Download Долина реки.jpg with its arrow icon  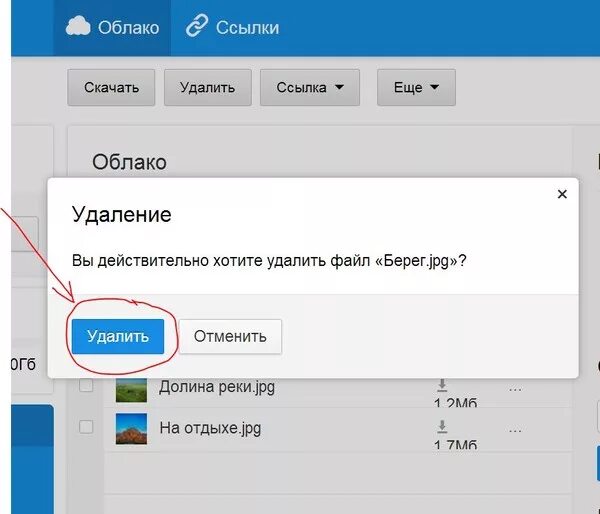(x=442, y=385)
